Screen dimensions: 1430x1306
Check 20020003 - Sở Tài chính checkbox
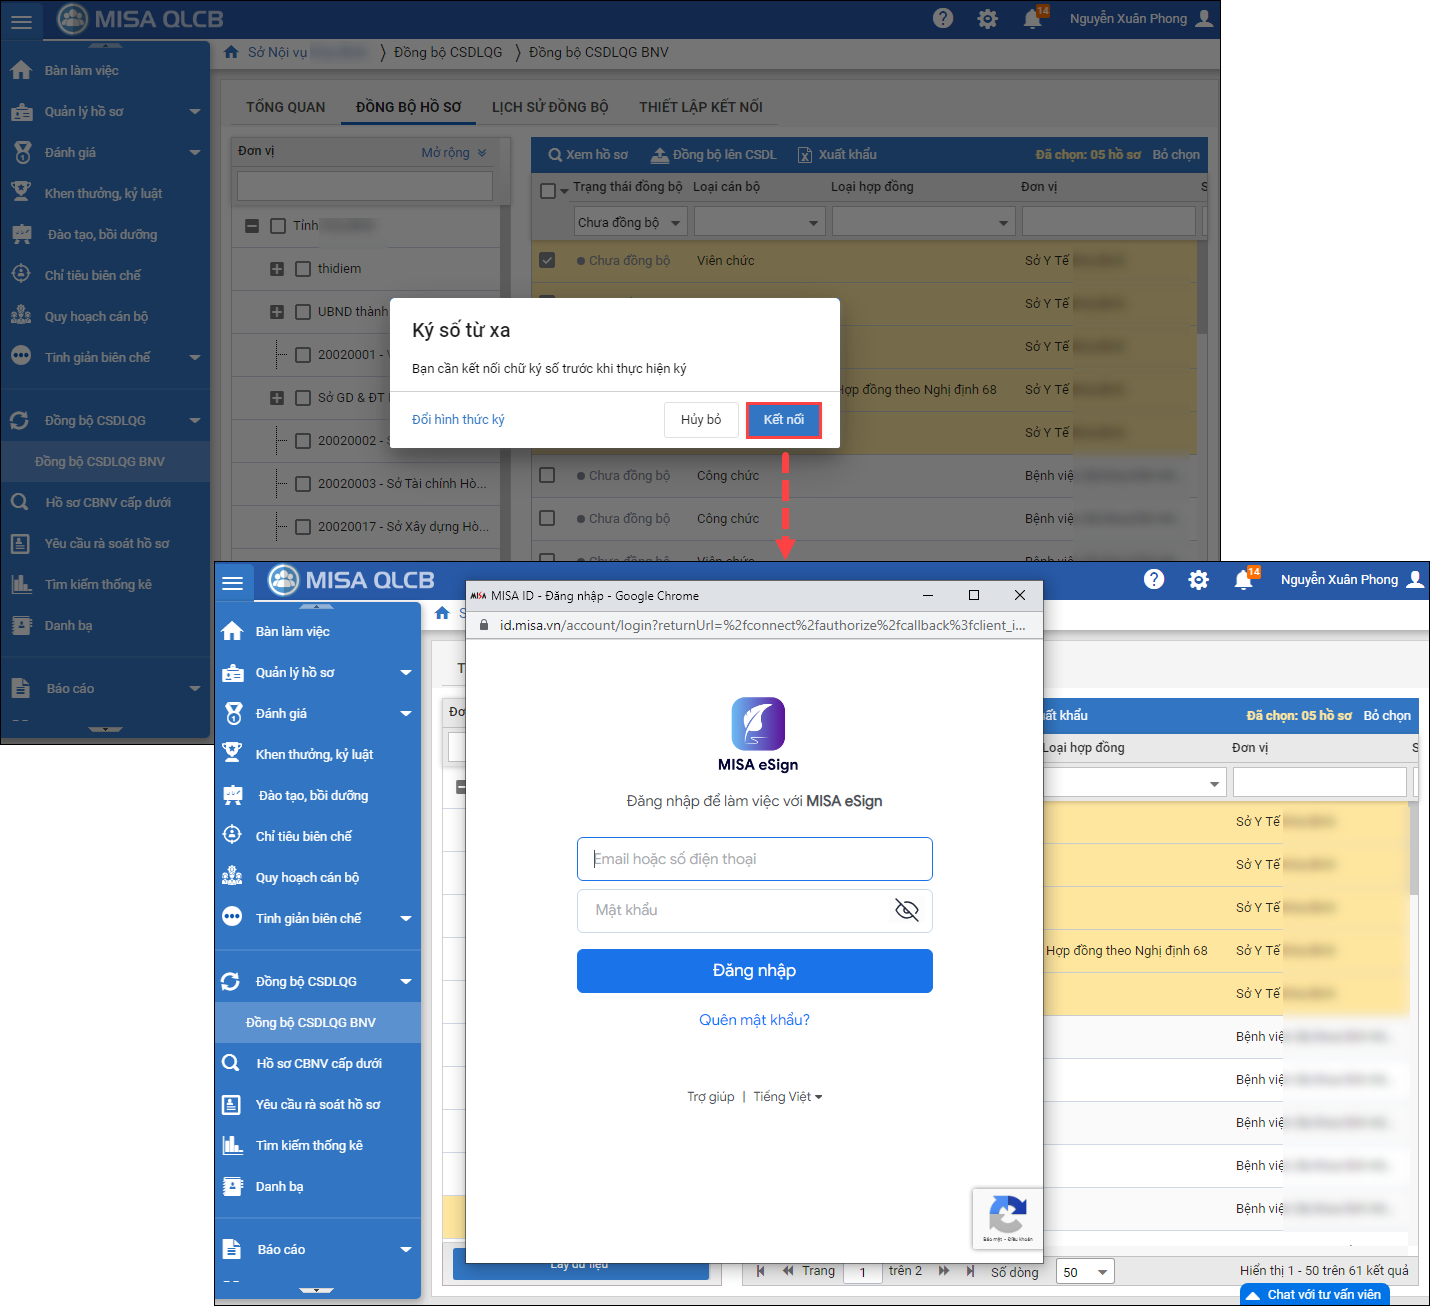(x=303, y=484)
